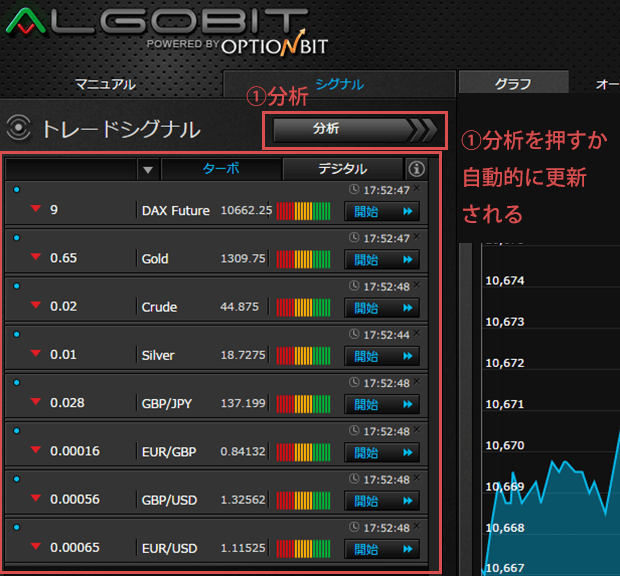The image size is (620, 576).
Task: Click the red down arrow for DAX Future
Action: (x=36, y=208)
